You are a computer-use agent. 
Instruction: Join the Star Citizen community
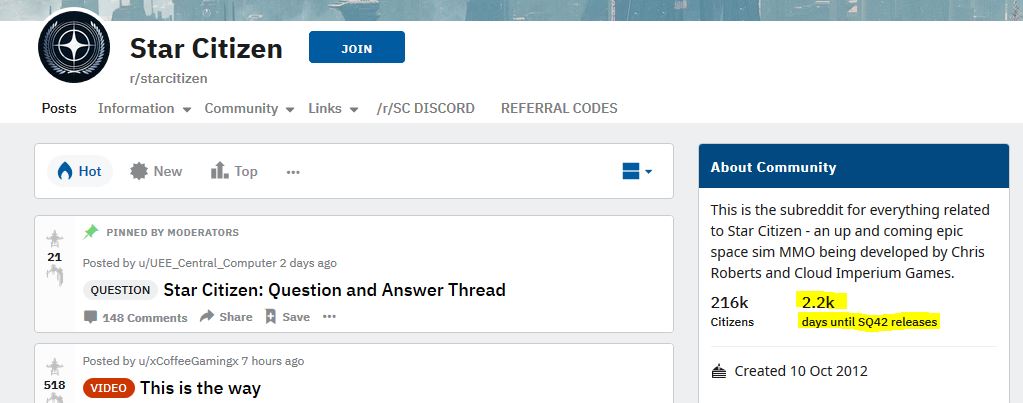tap(357, 48)
